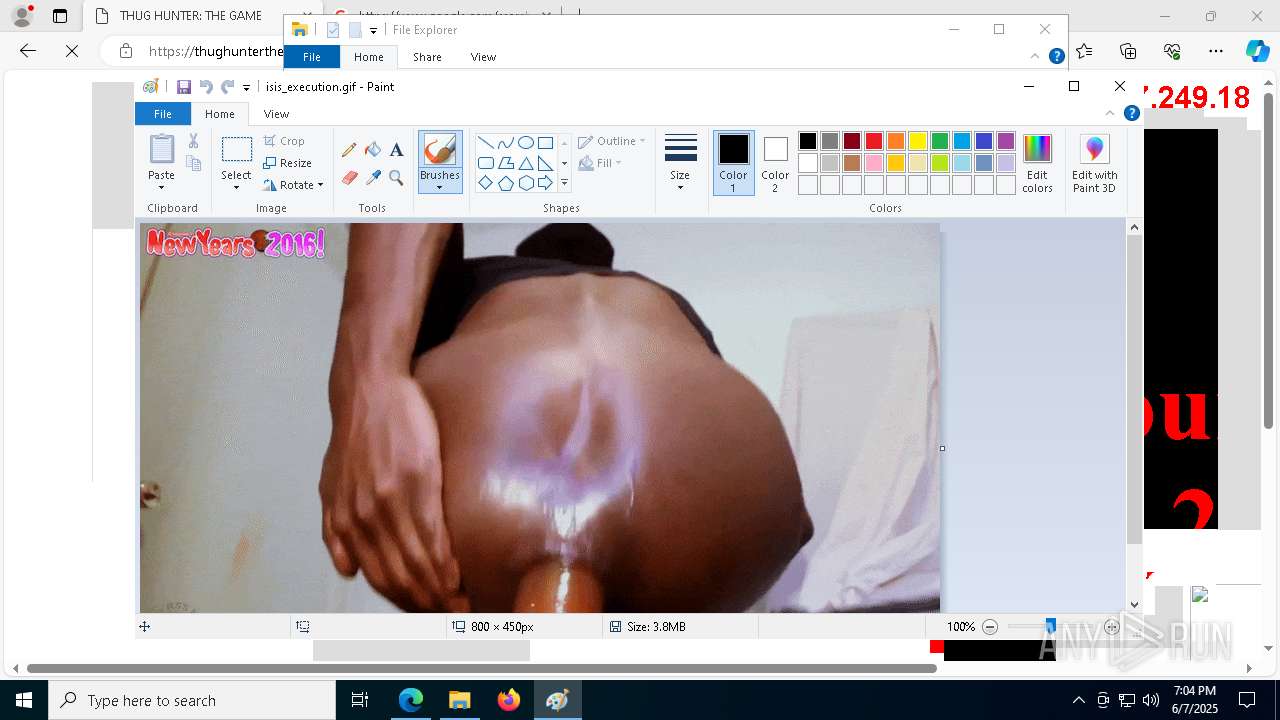Click the zoom in plus button
The image size is (1280, 720).
[x=1112, y=627]
